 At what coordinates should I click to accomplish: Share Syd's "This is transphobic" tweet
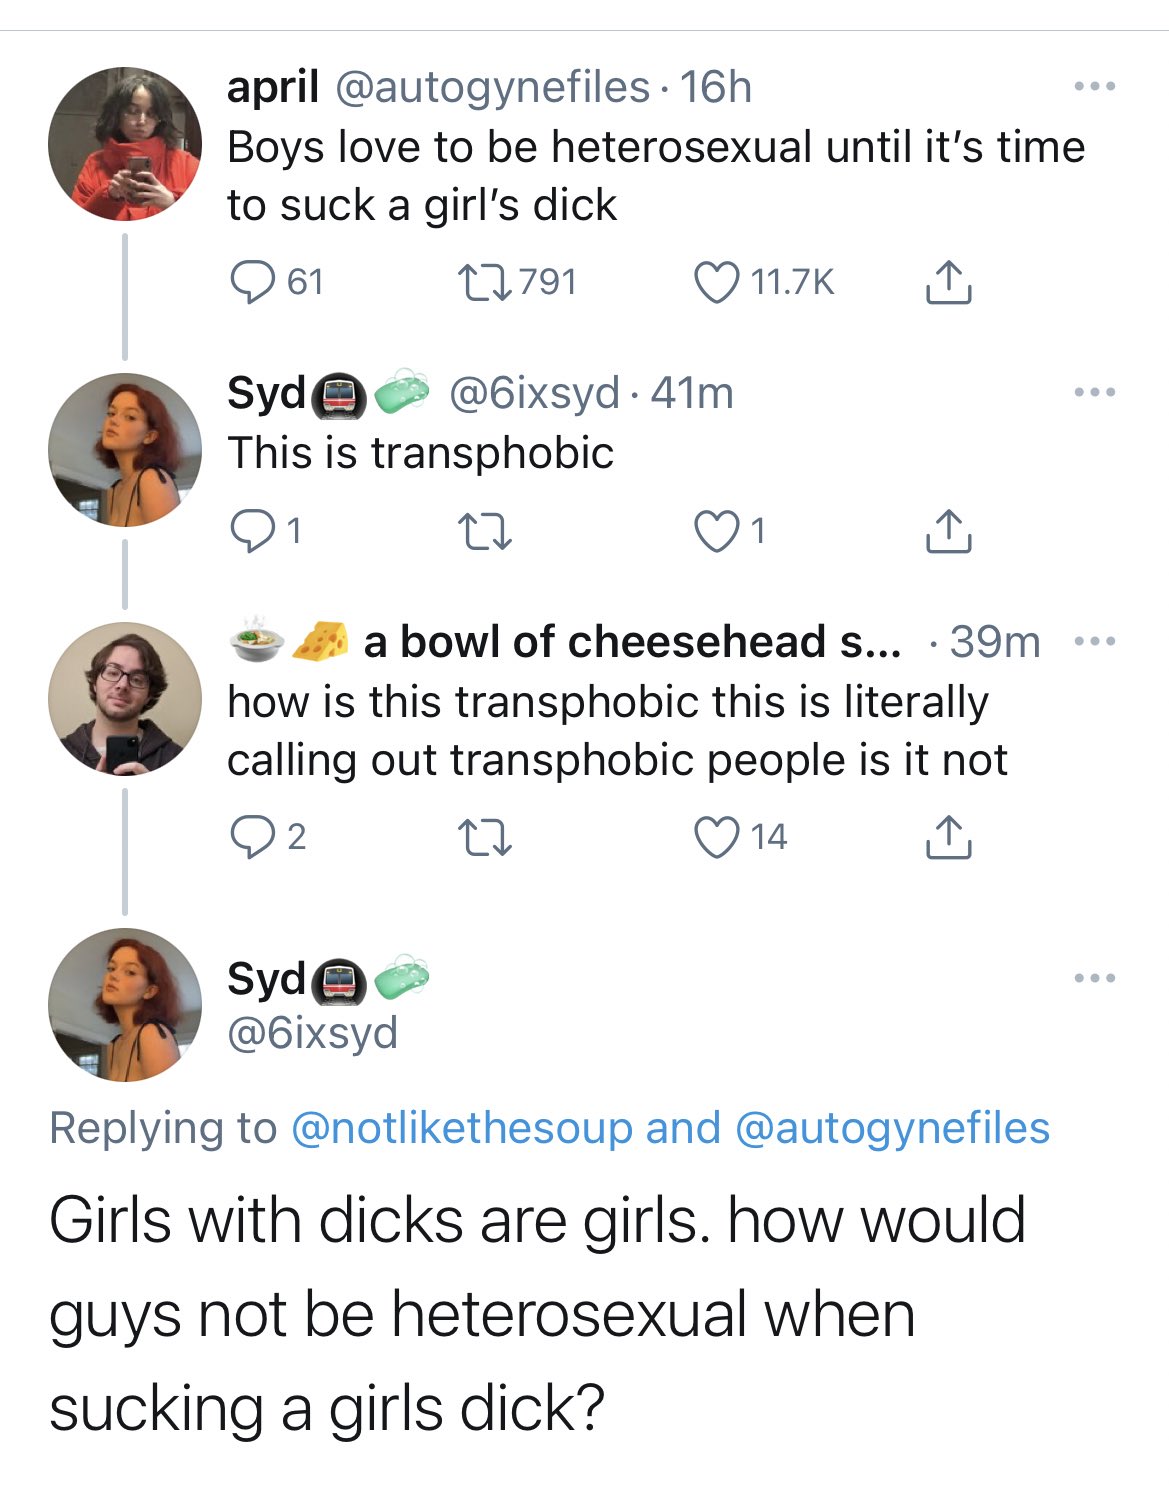point(947,531)
